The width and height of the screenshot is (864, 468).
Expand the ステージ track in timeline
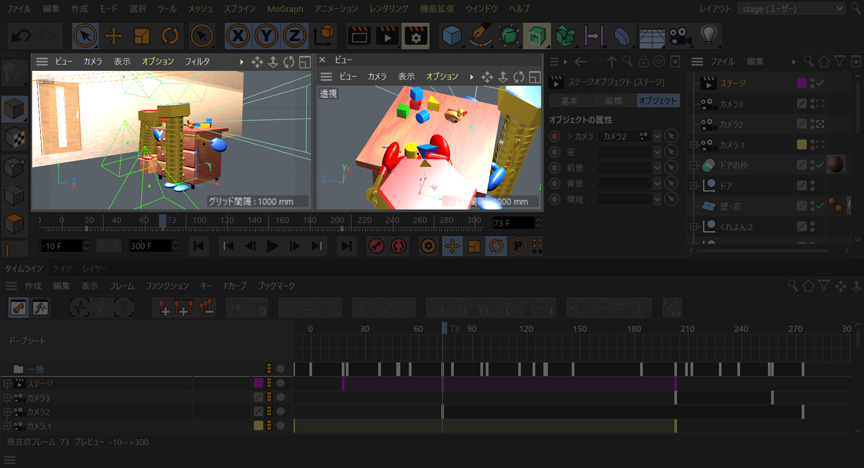click(7, 383)
